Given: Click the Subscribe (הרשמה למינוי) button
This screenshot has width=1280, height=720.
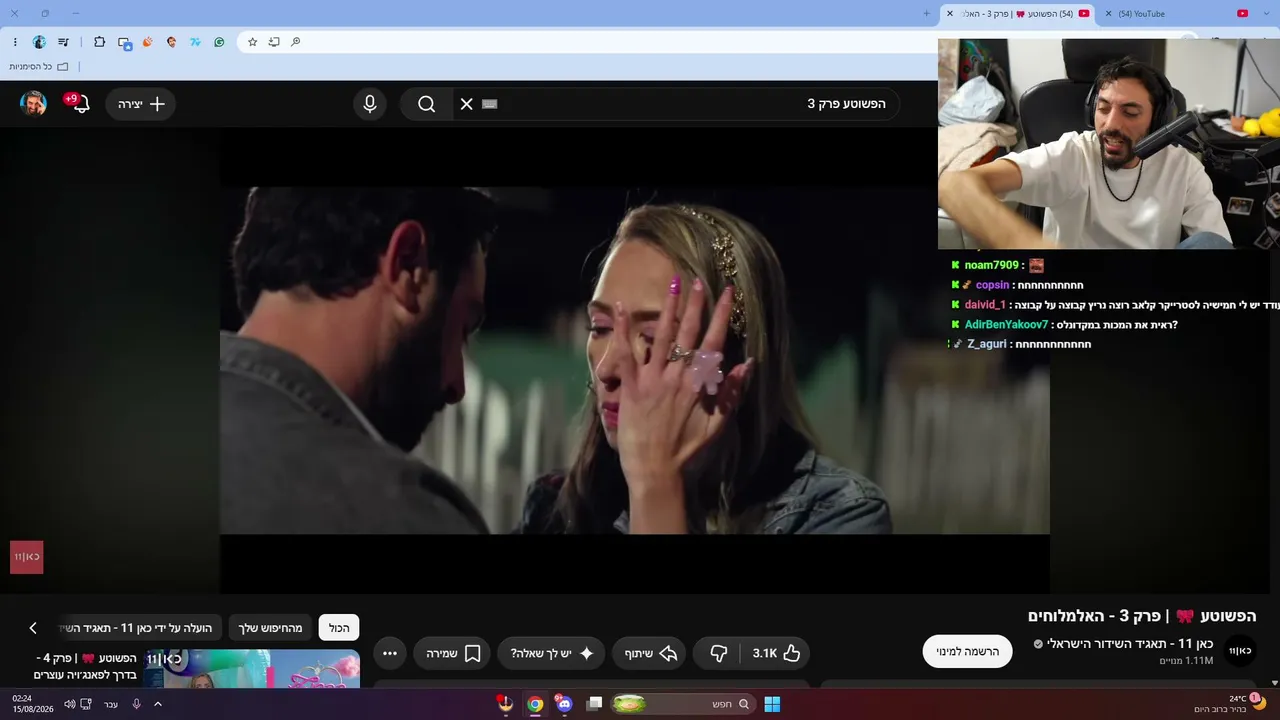Looking at the screenshot, I should (967, 652).
